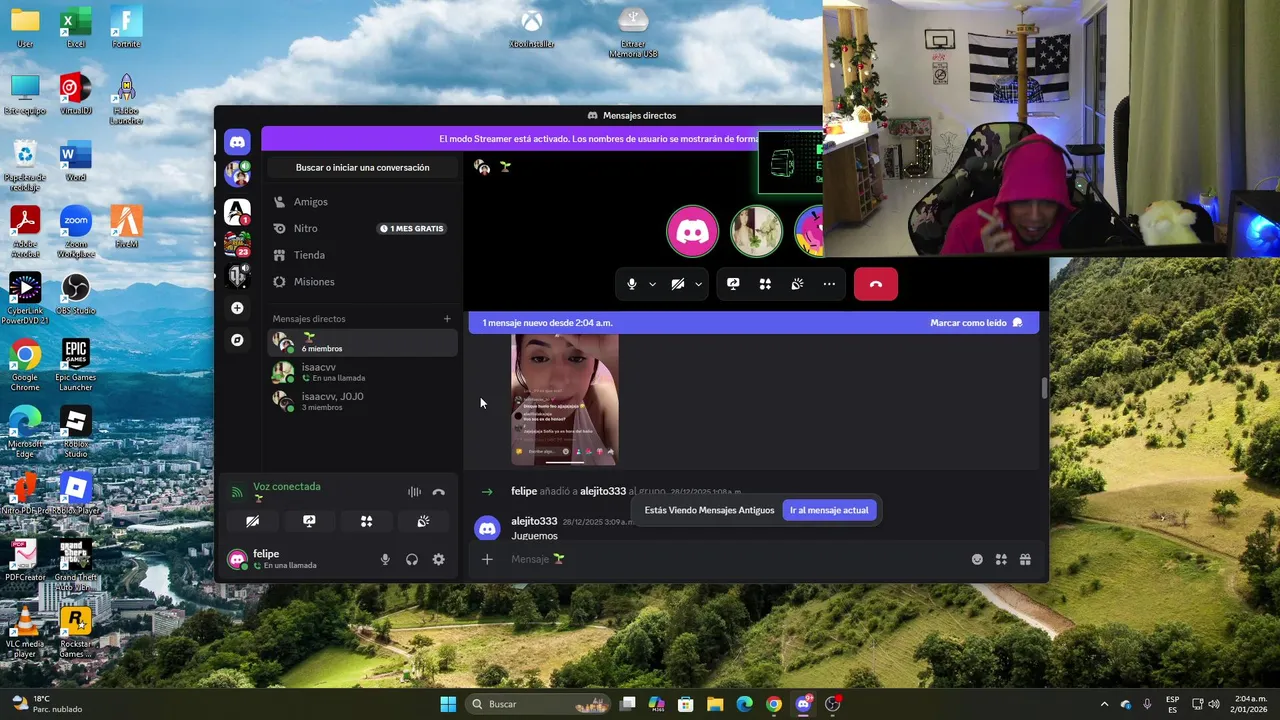Open Discover servers compass icon
1280x720 pixels.
click(237, 340)
